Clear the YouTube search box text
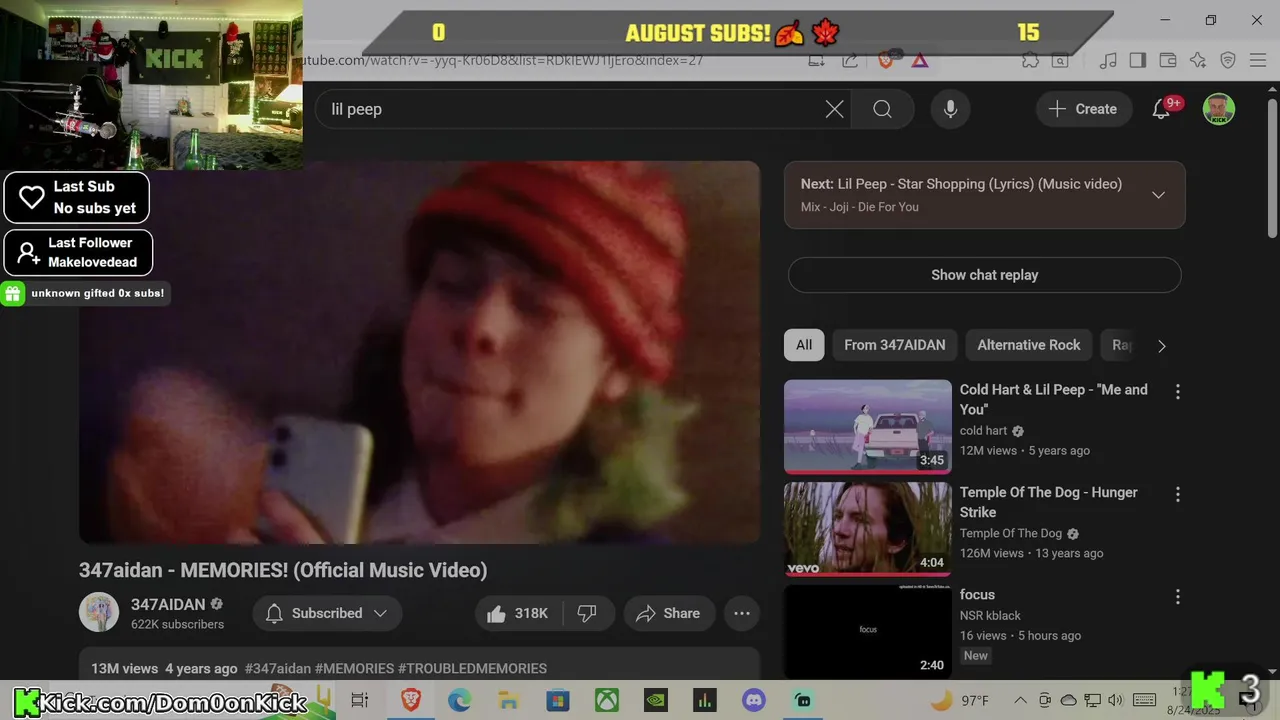The height and width of the screenshot is (720, 1280). point(834,109)
